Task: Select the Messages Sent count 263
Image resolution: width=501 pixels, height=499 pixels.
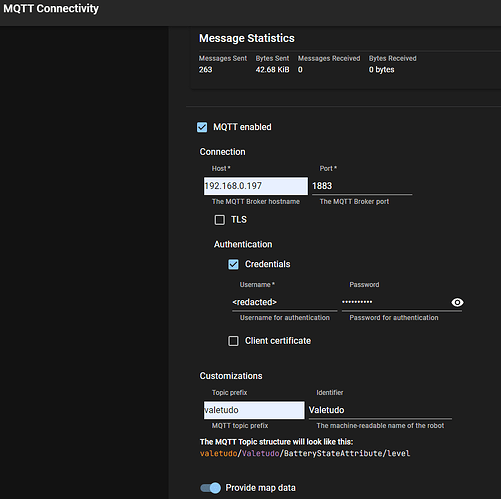Action: (205, 70)
